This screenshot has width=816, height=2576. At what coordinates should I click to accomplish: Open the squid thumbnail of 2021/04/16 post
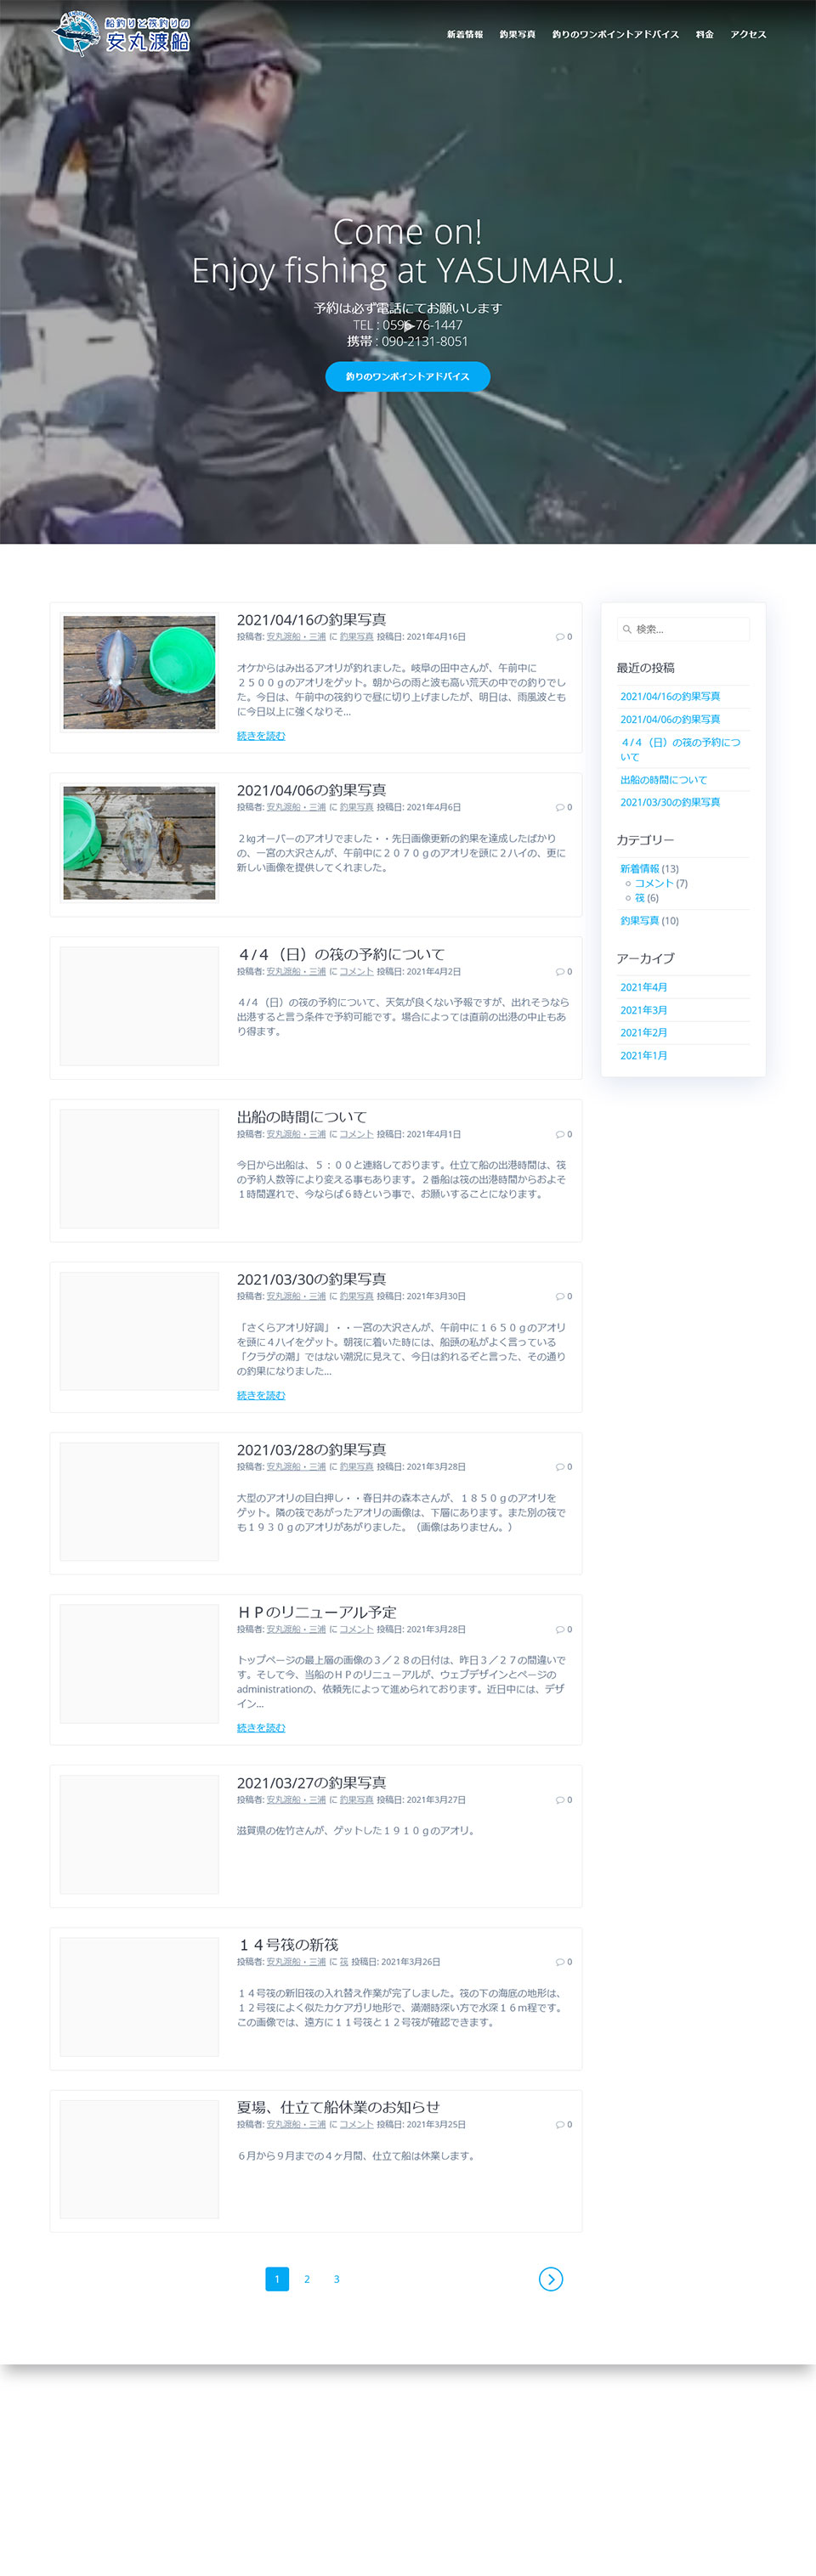click(139, 672)
